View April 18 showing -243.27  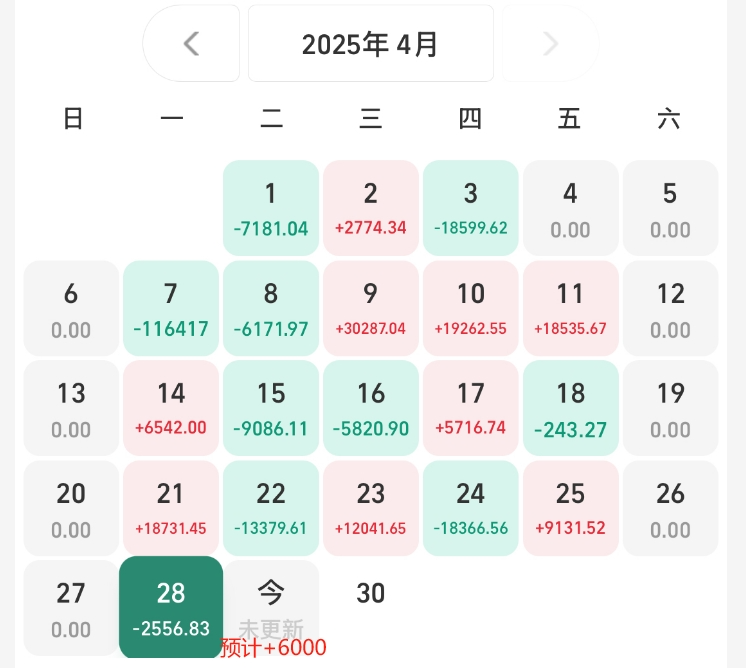click(x=570, y=408)
